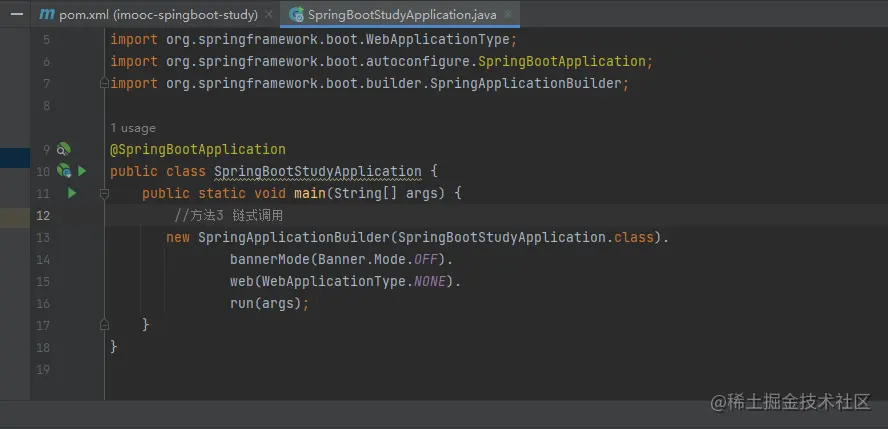This screenshot has width=888, height=429.
Task: Collapse the main method fold marker on line 11
Action: 104,194
